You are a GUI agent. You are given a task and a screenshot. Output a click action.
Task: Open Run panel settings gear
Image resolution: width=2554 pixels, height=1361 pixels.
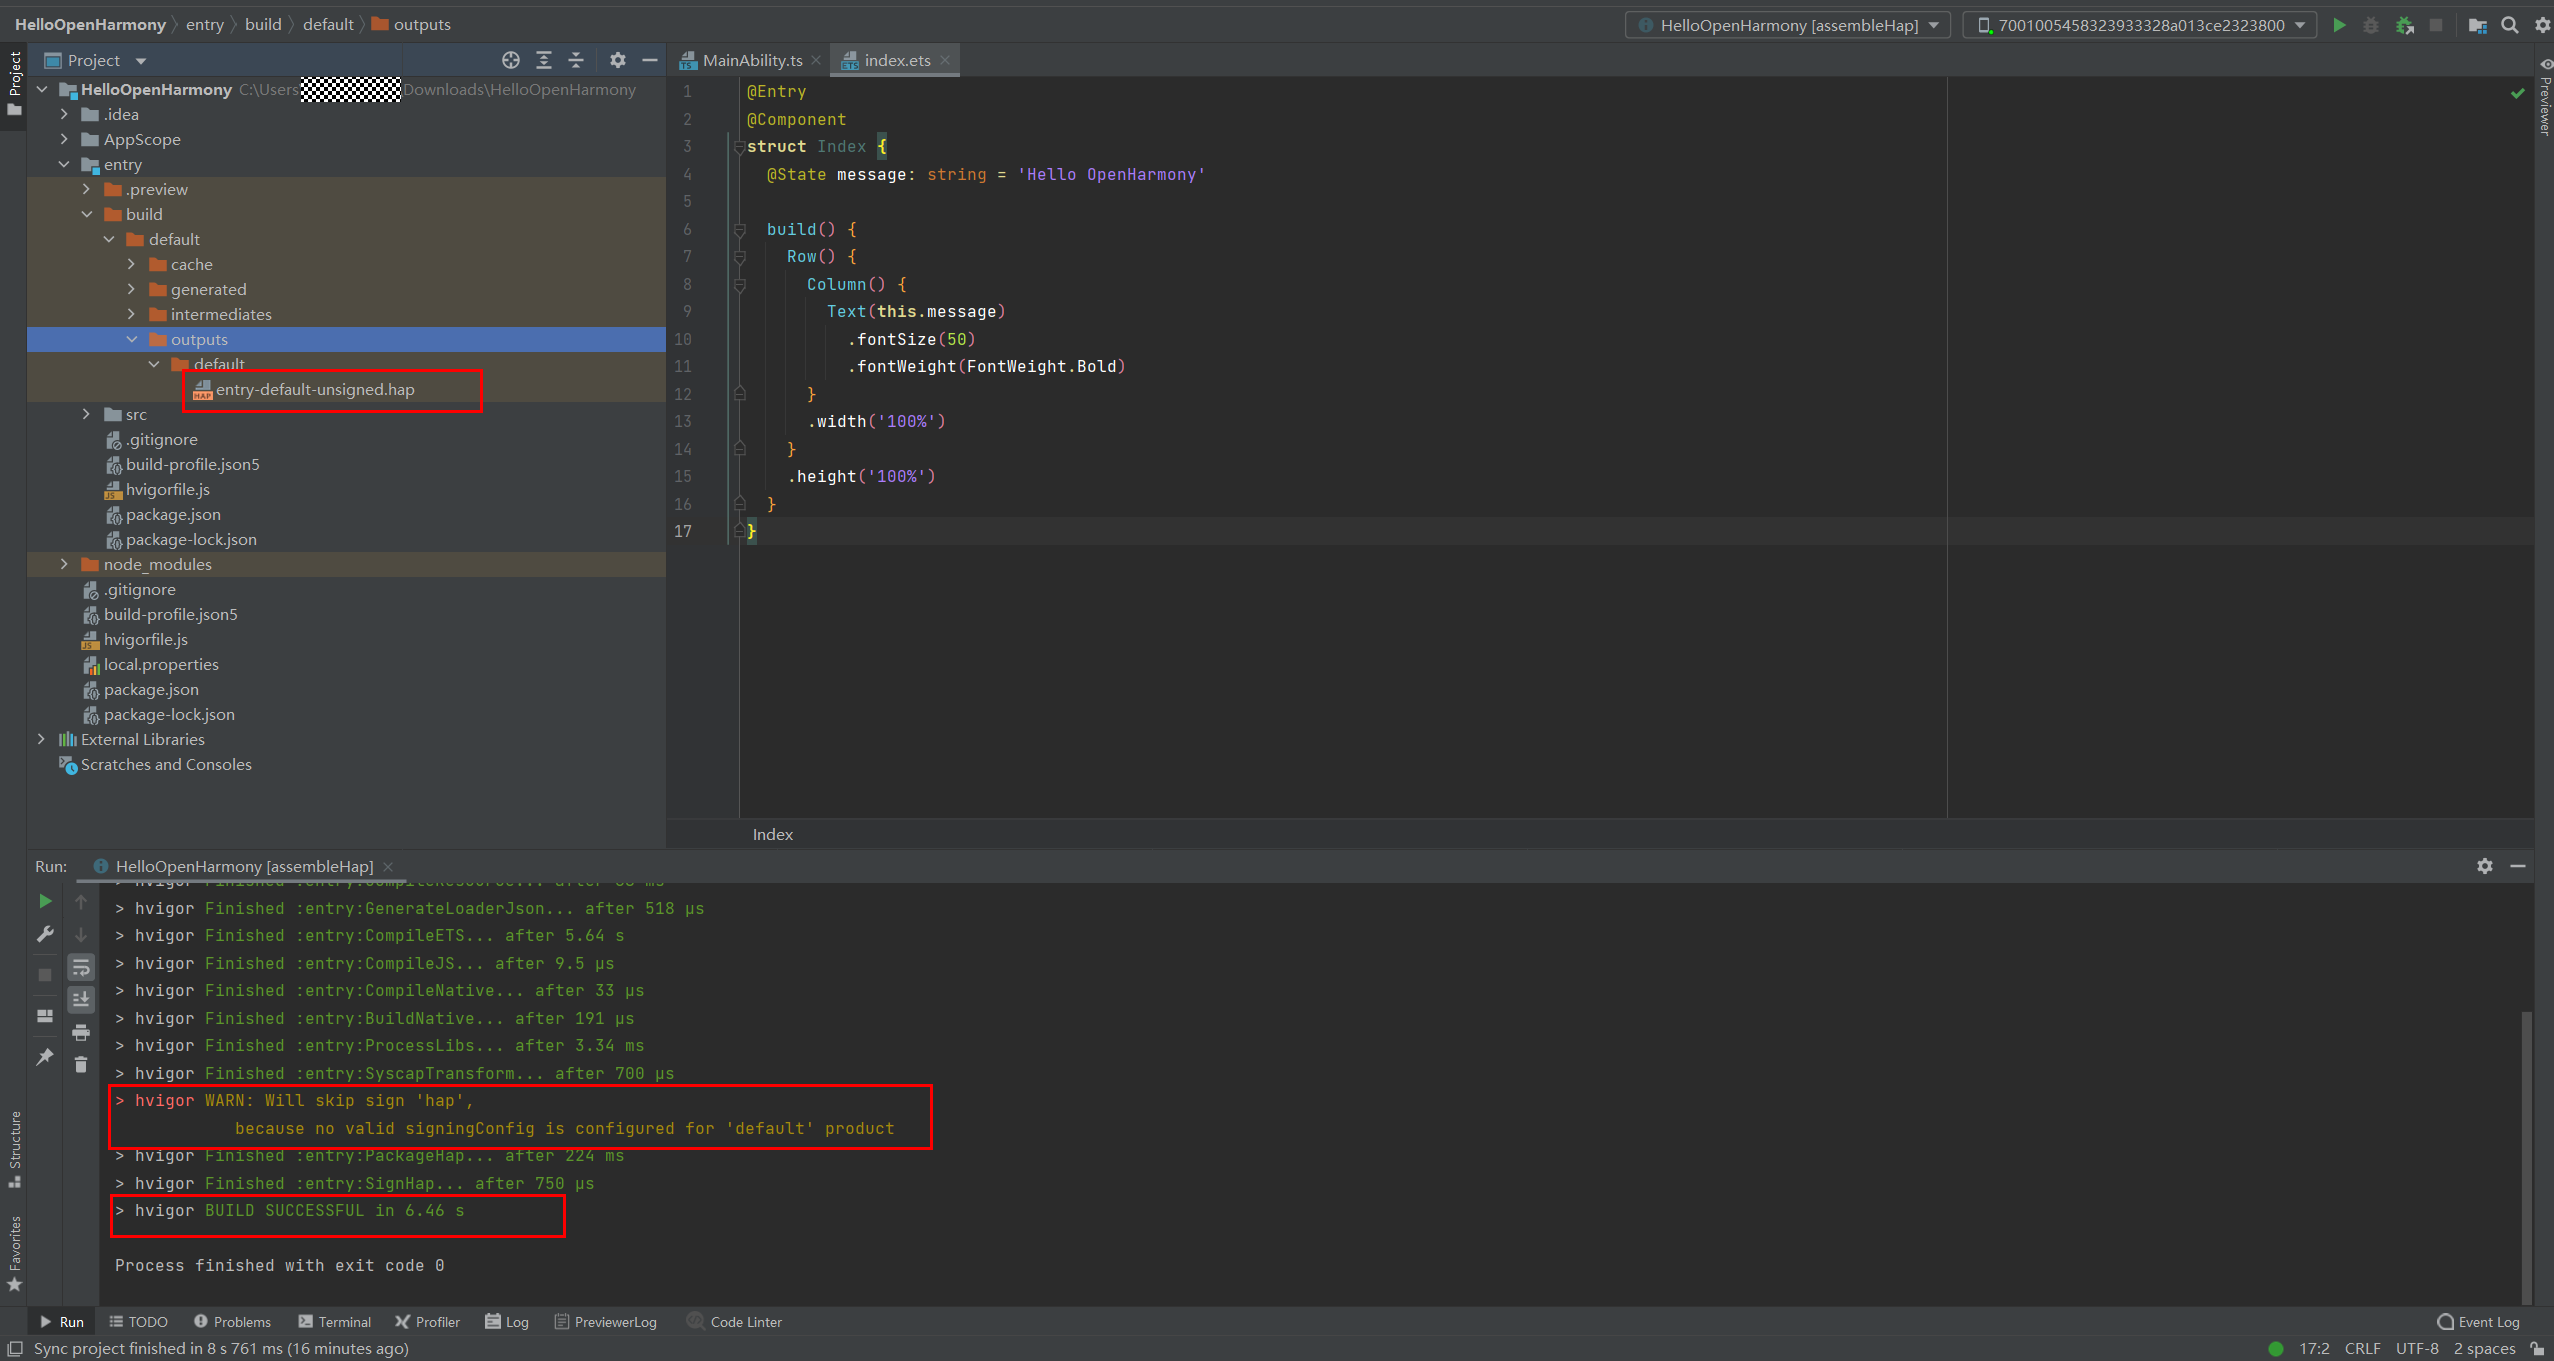pos(2485,866)
